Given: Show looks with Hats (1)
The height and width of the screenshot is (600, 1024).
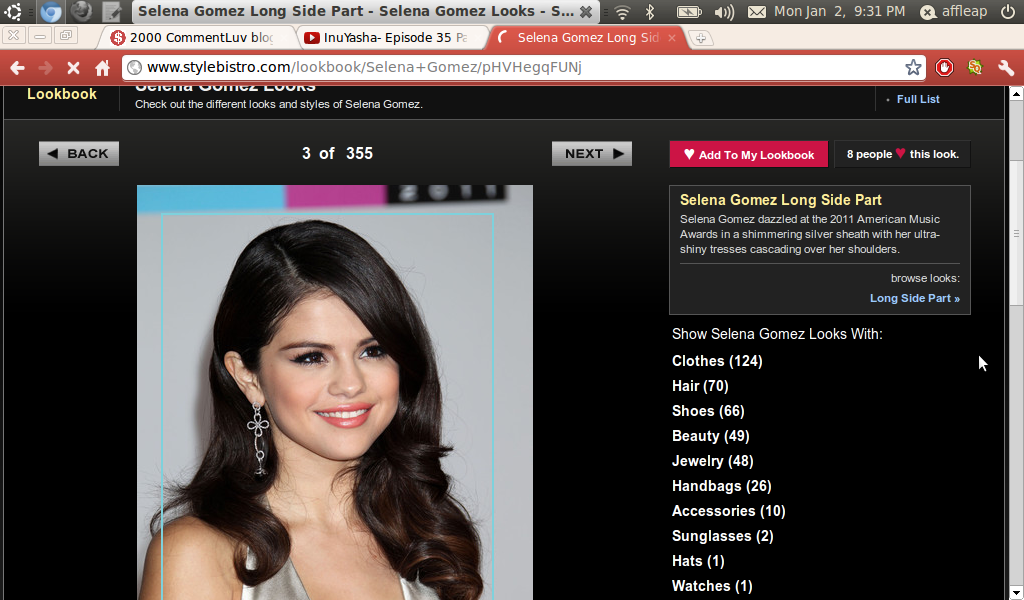Looking at the screenshot, I should point(698,561).
